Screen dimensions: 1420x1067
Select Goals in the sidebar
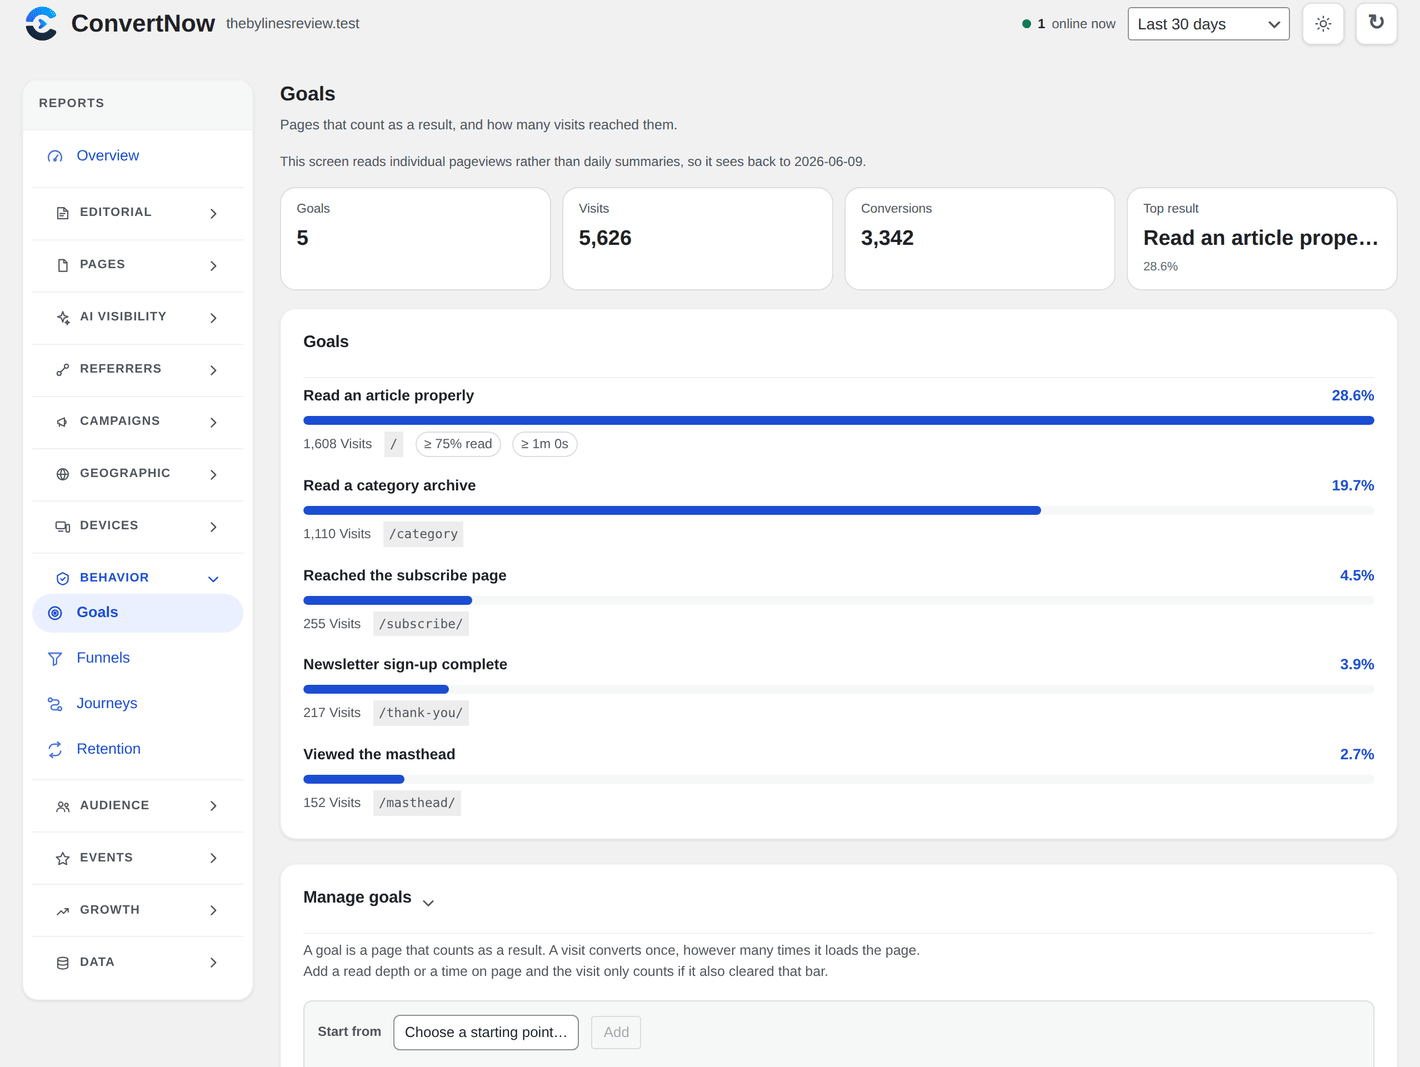tap(137, 613)
